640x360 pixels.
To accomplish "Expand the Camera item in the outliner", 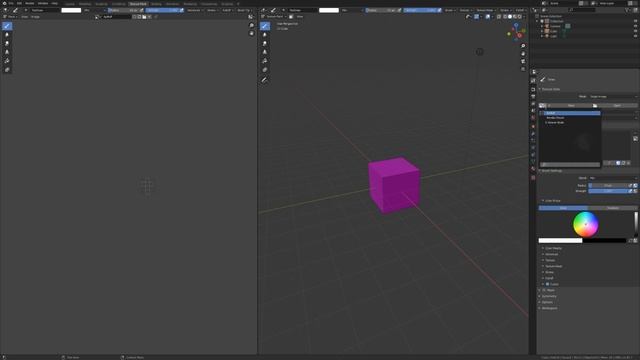I will (x=542, y=26).
